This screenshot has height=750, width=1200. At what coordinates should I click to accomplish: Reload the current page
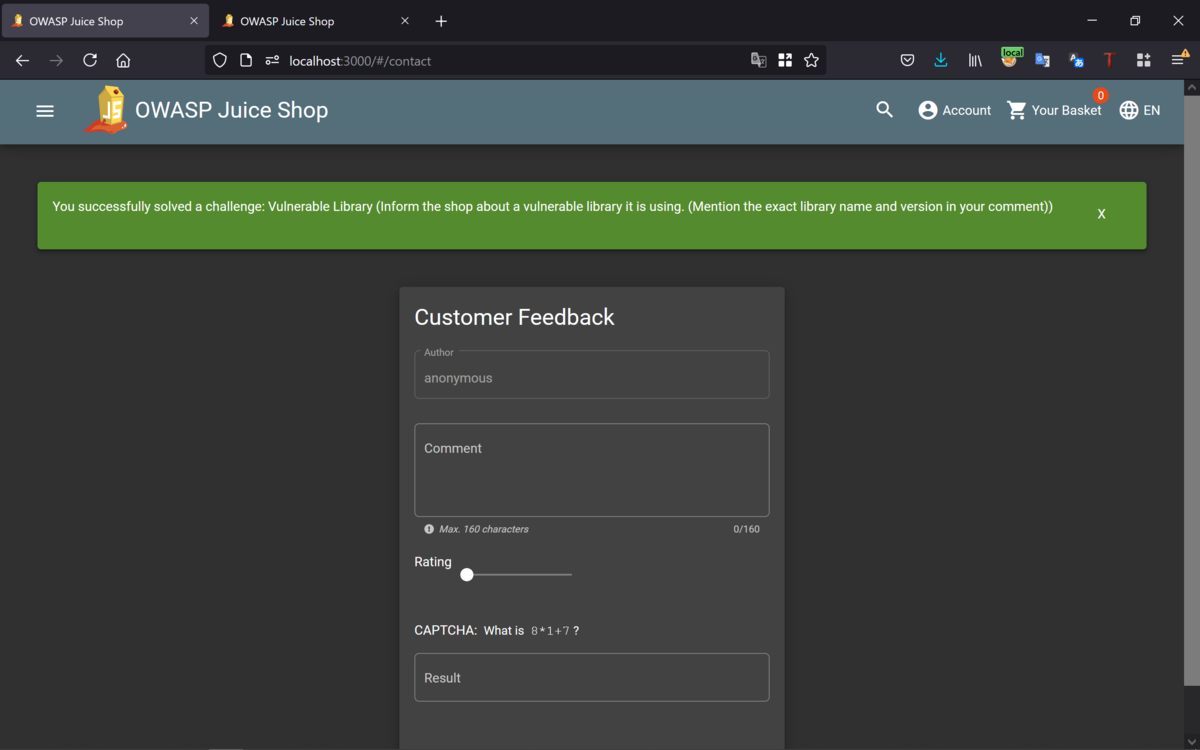90,60
